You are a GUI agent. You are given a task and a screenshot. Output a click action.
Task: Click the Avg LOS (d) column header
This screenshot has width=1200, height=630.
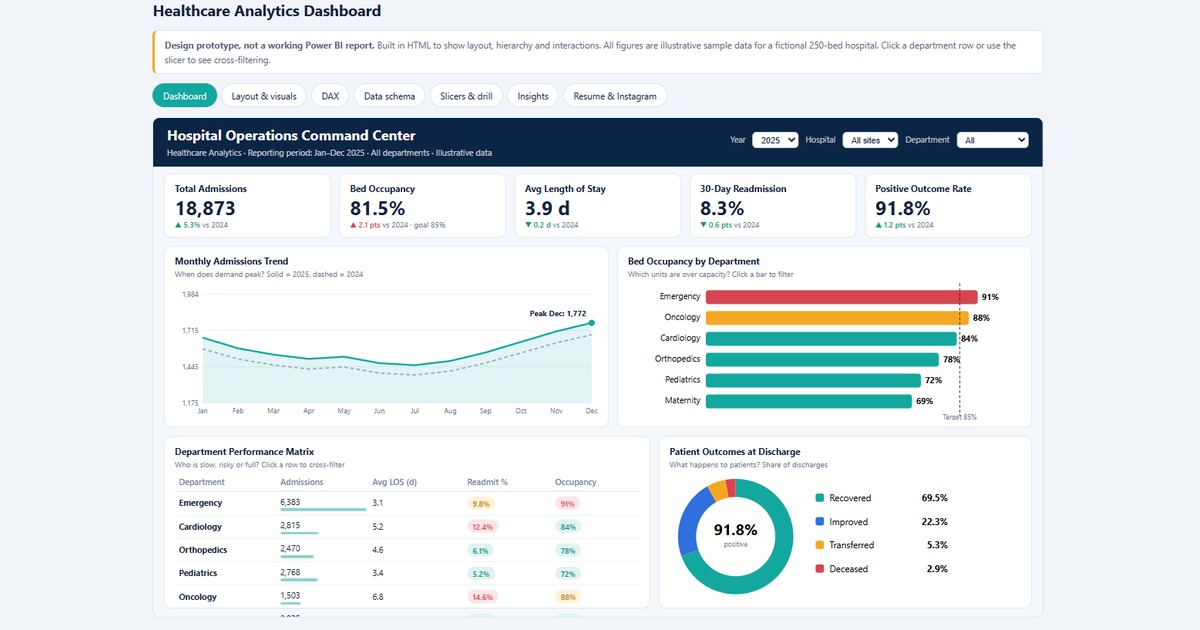(393, 482)
